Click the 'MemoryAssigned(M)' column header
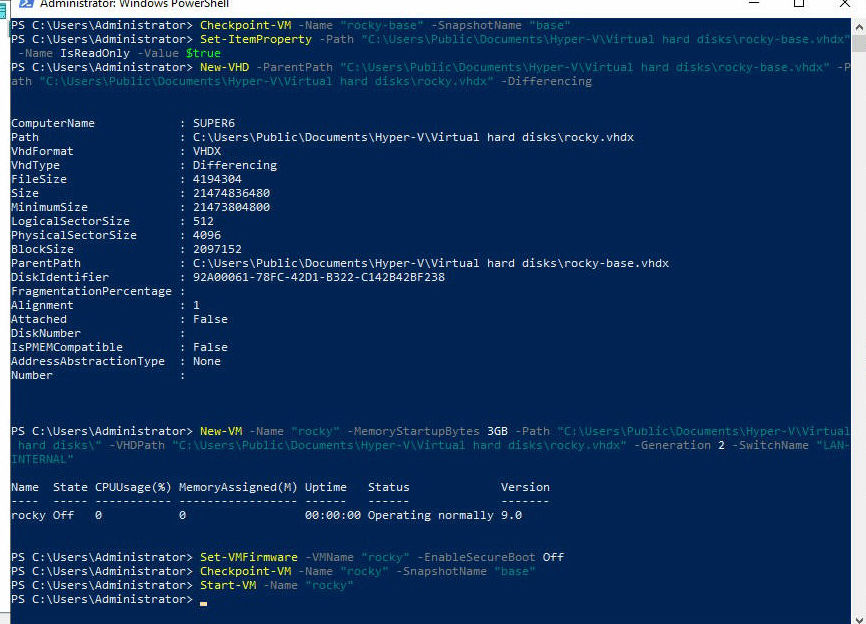This screenshot has width=866, height=624. point(238,487)
